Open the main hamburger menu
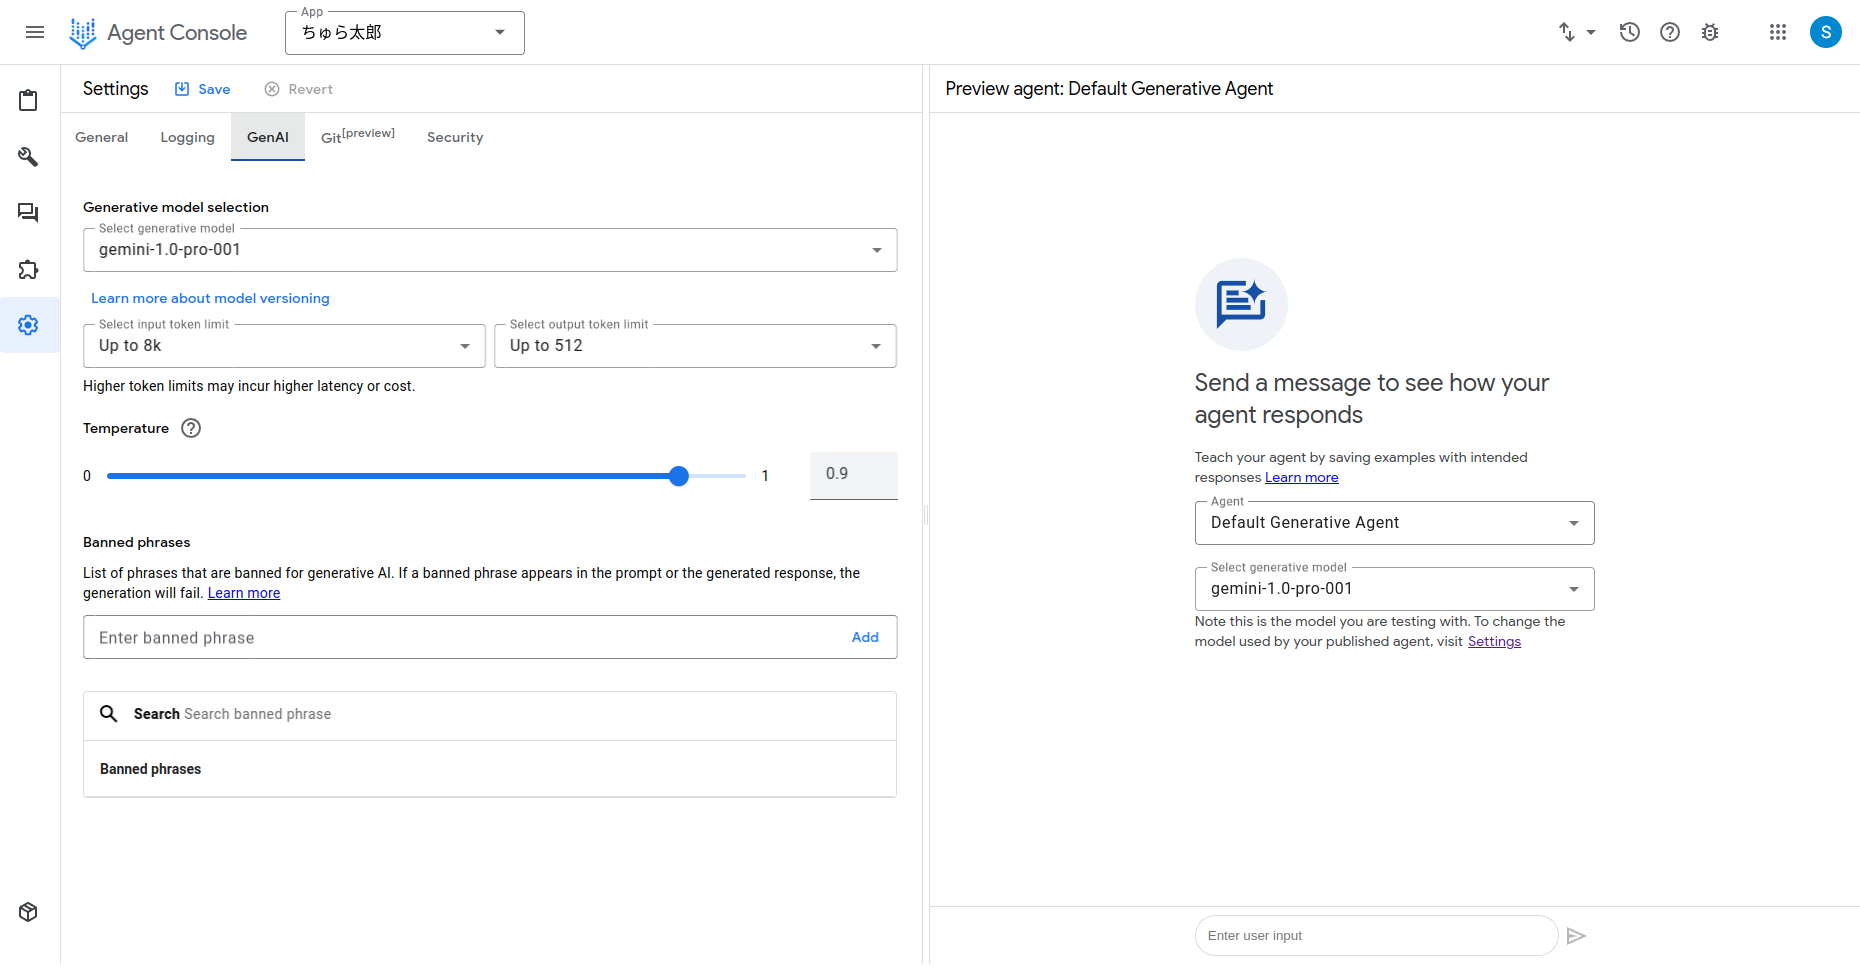1860x966 pixels. click(x=35, y=32)
